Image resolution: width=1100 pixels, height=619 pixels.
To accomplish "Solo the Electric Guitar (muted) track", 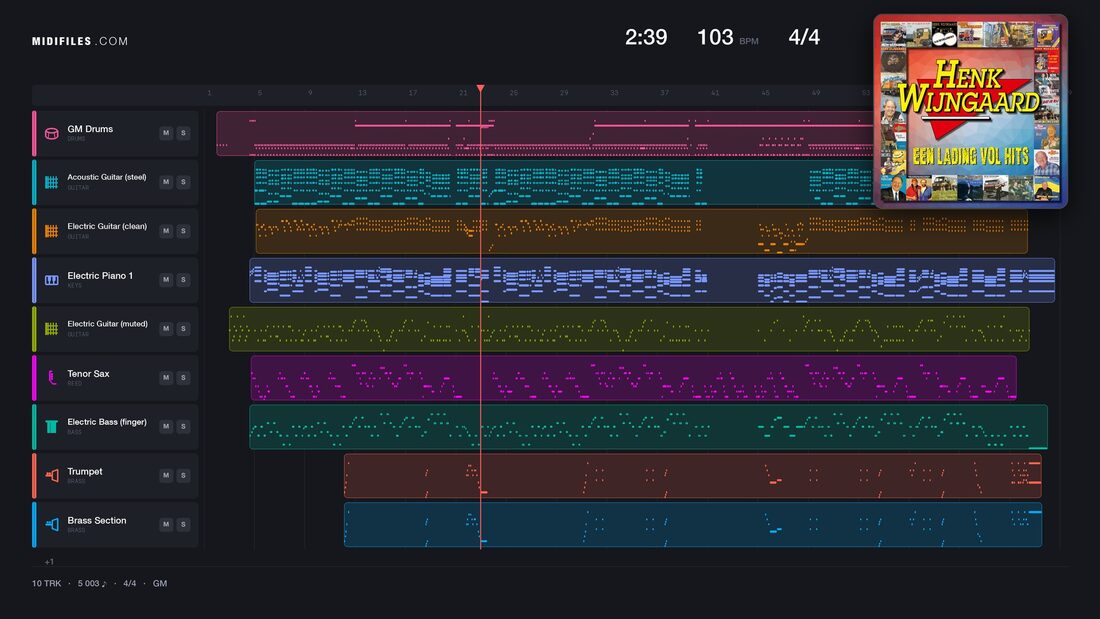I will click(x=183, y=328).
